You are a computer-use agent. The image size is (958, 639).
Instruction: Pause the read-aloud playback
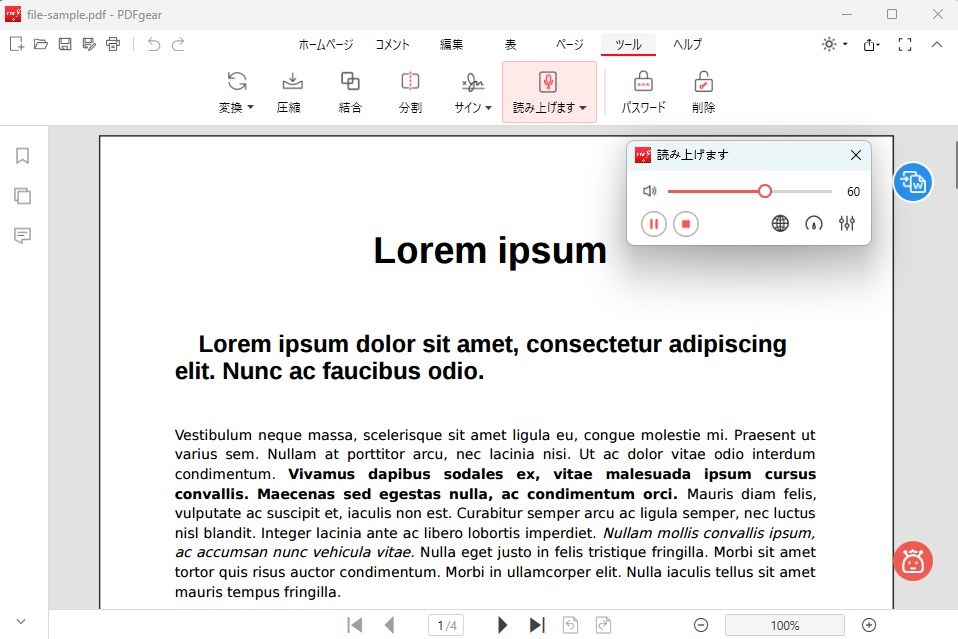[653, 224]
